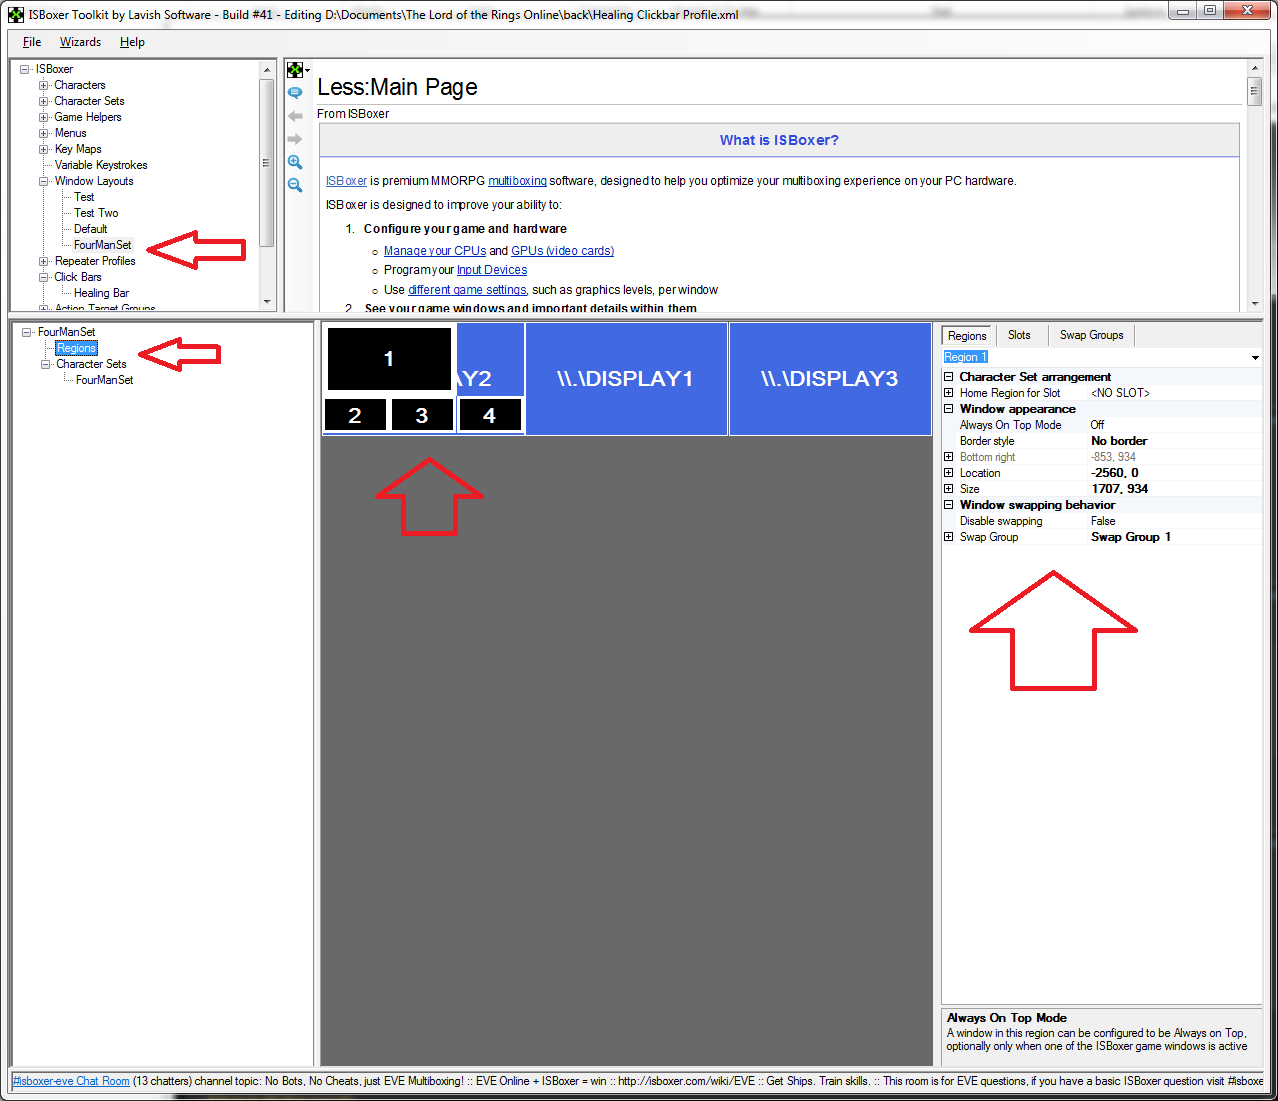The image size is (1278, 1101).
Task: Expand the Size property
Action: (949, 489)
